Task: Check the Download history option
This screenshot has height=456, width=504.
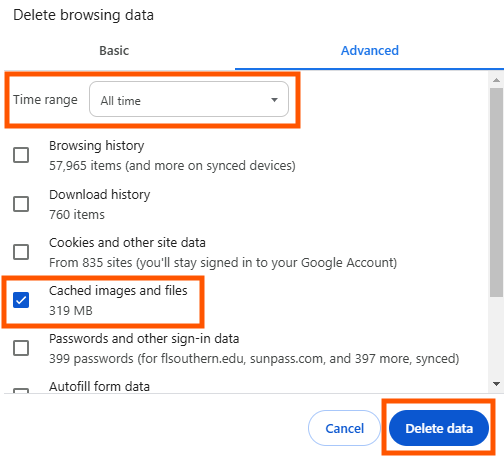Action: point(21,204)
